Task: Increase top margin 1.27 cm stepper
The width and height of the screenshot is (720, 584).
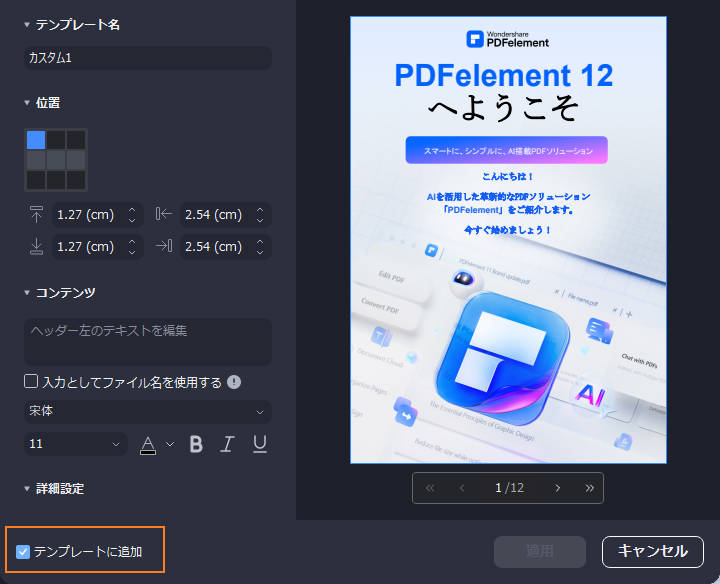Action: tap(132, 210)
